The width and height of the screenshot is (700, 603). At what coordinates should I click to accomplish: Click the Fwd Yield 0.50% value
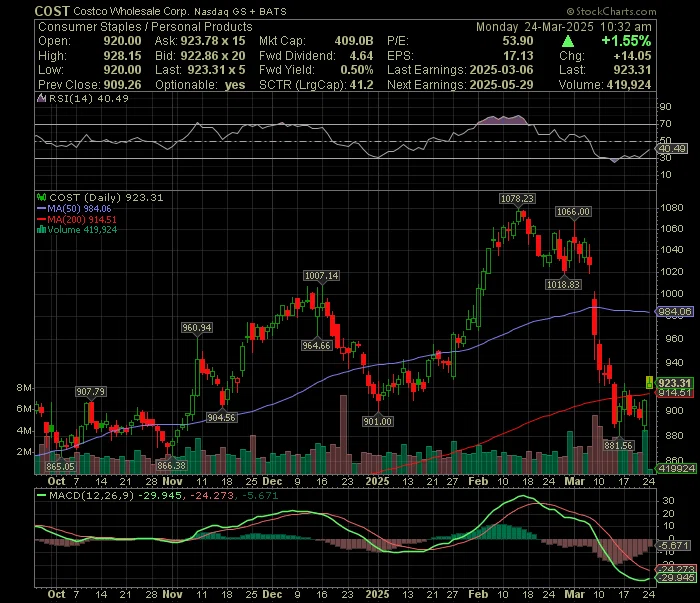click(x=357, y=70)
